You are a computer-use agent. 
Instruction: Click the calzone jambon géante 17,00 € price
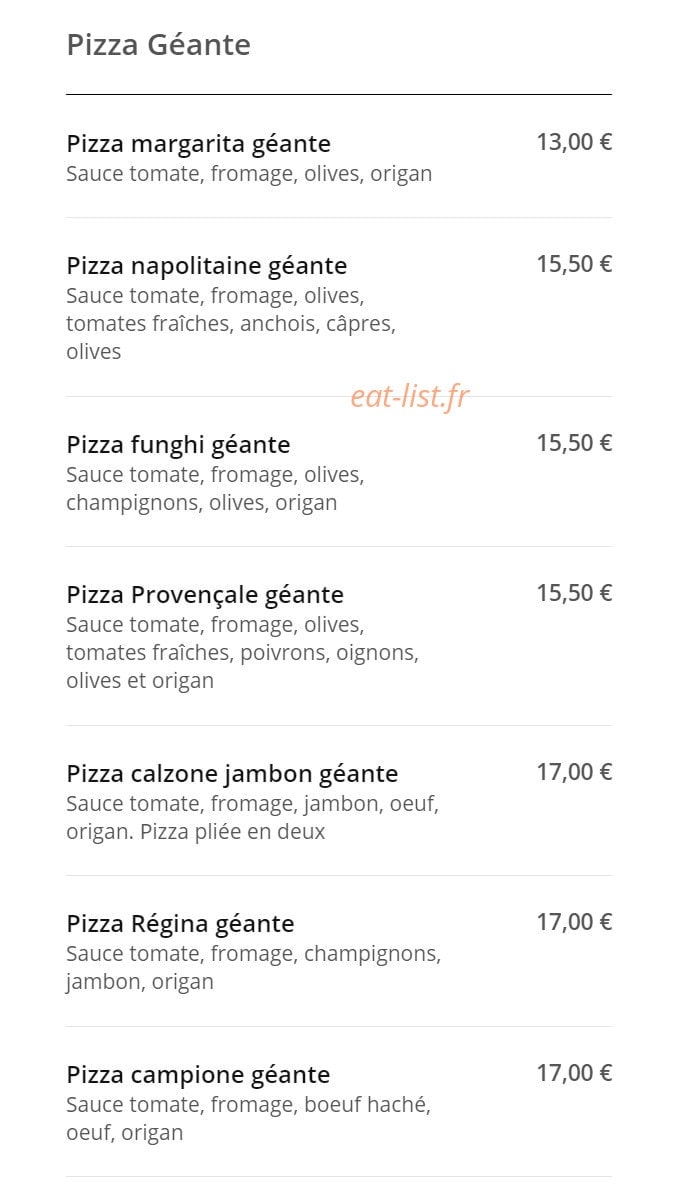574,772
